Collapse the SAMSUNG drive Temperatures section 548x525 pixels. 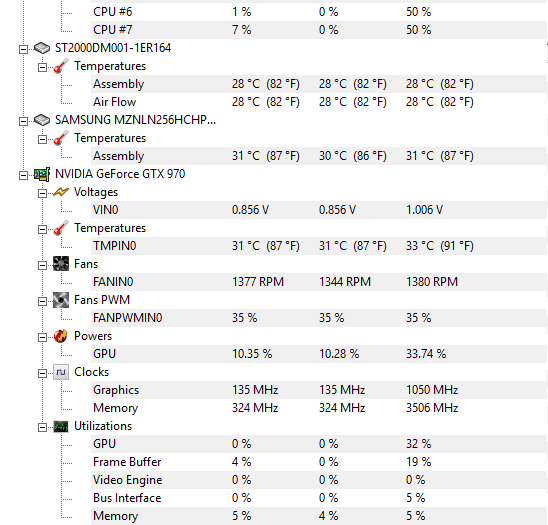[x=42, y=139]
